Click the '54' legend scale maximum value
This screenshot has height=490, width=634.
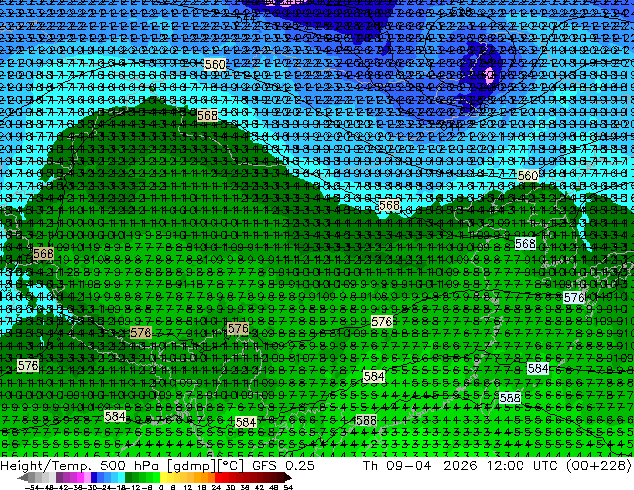point(288,487)
